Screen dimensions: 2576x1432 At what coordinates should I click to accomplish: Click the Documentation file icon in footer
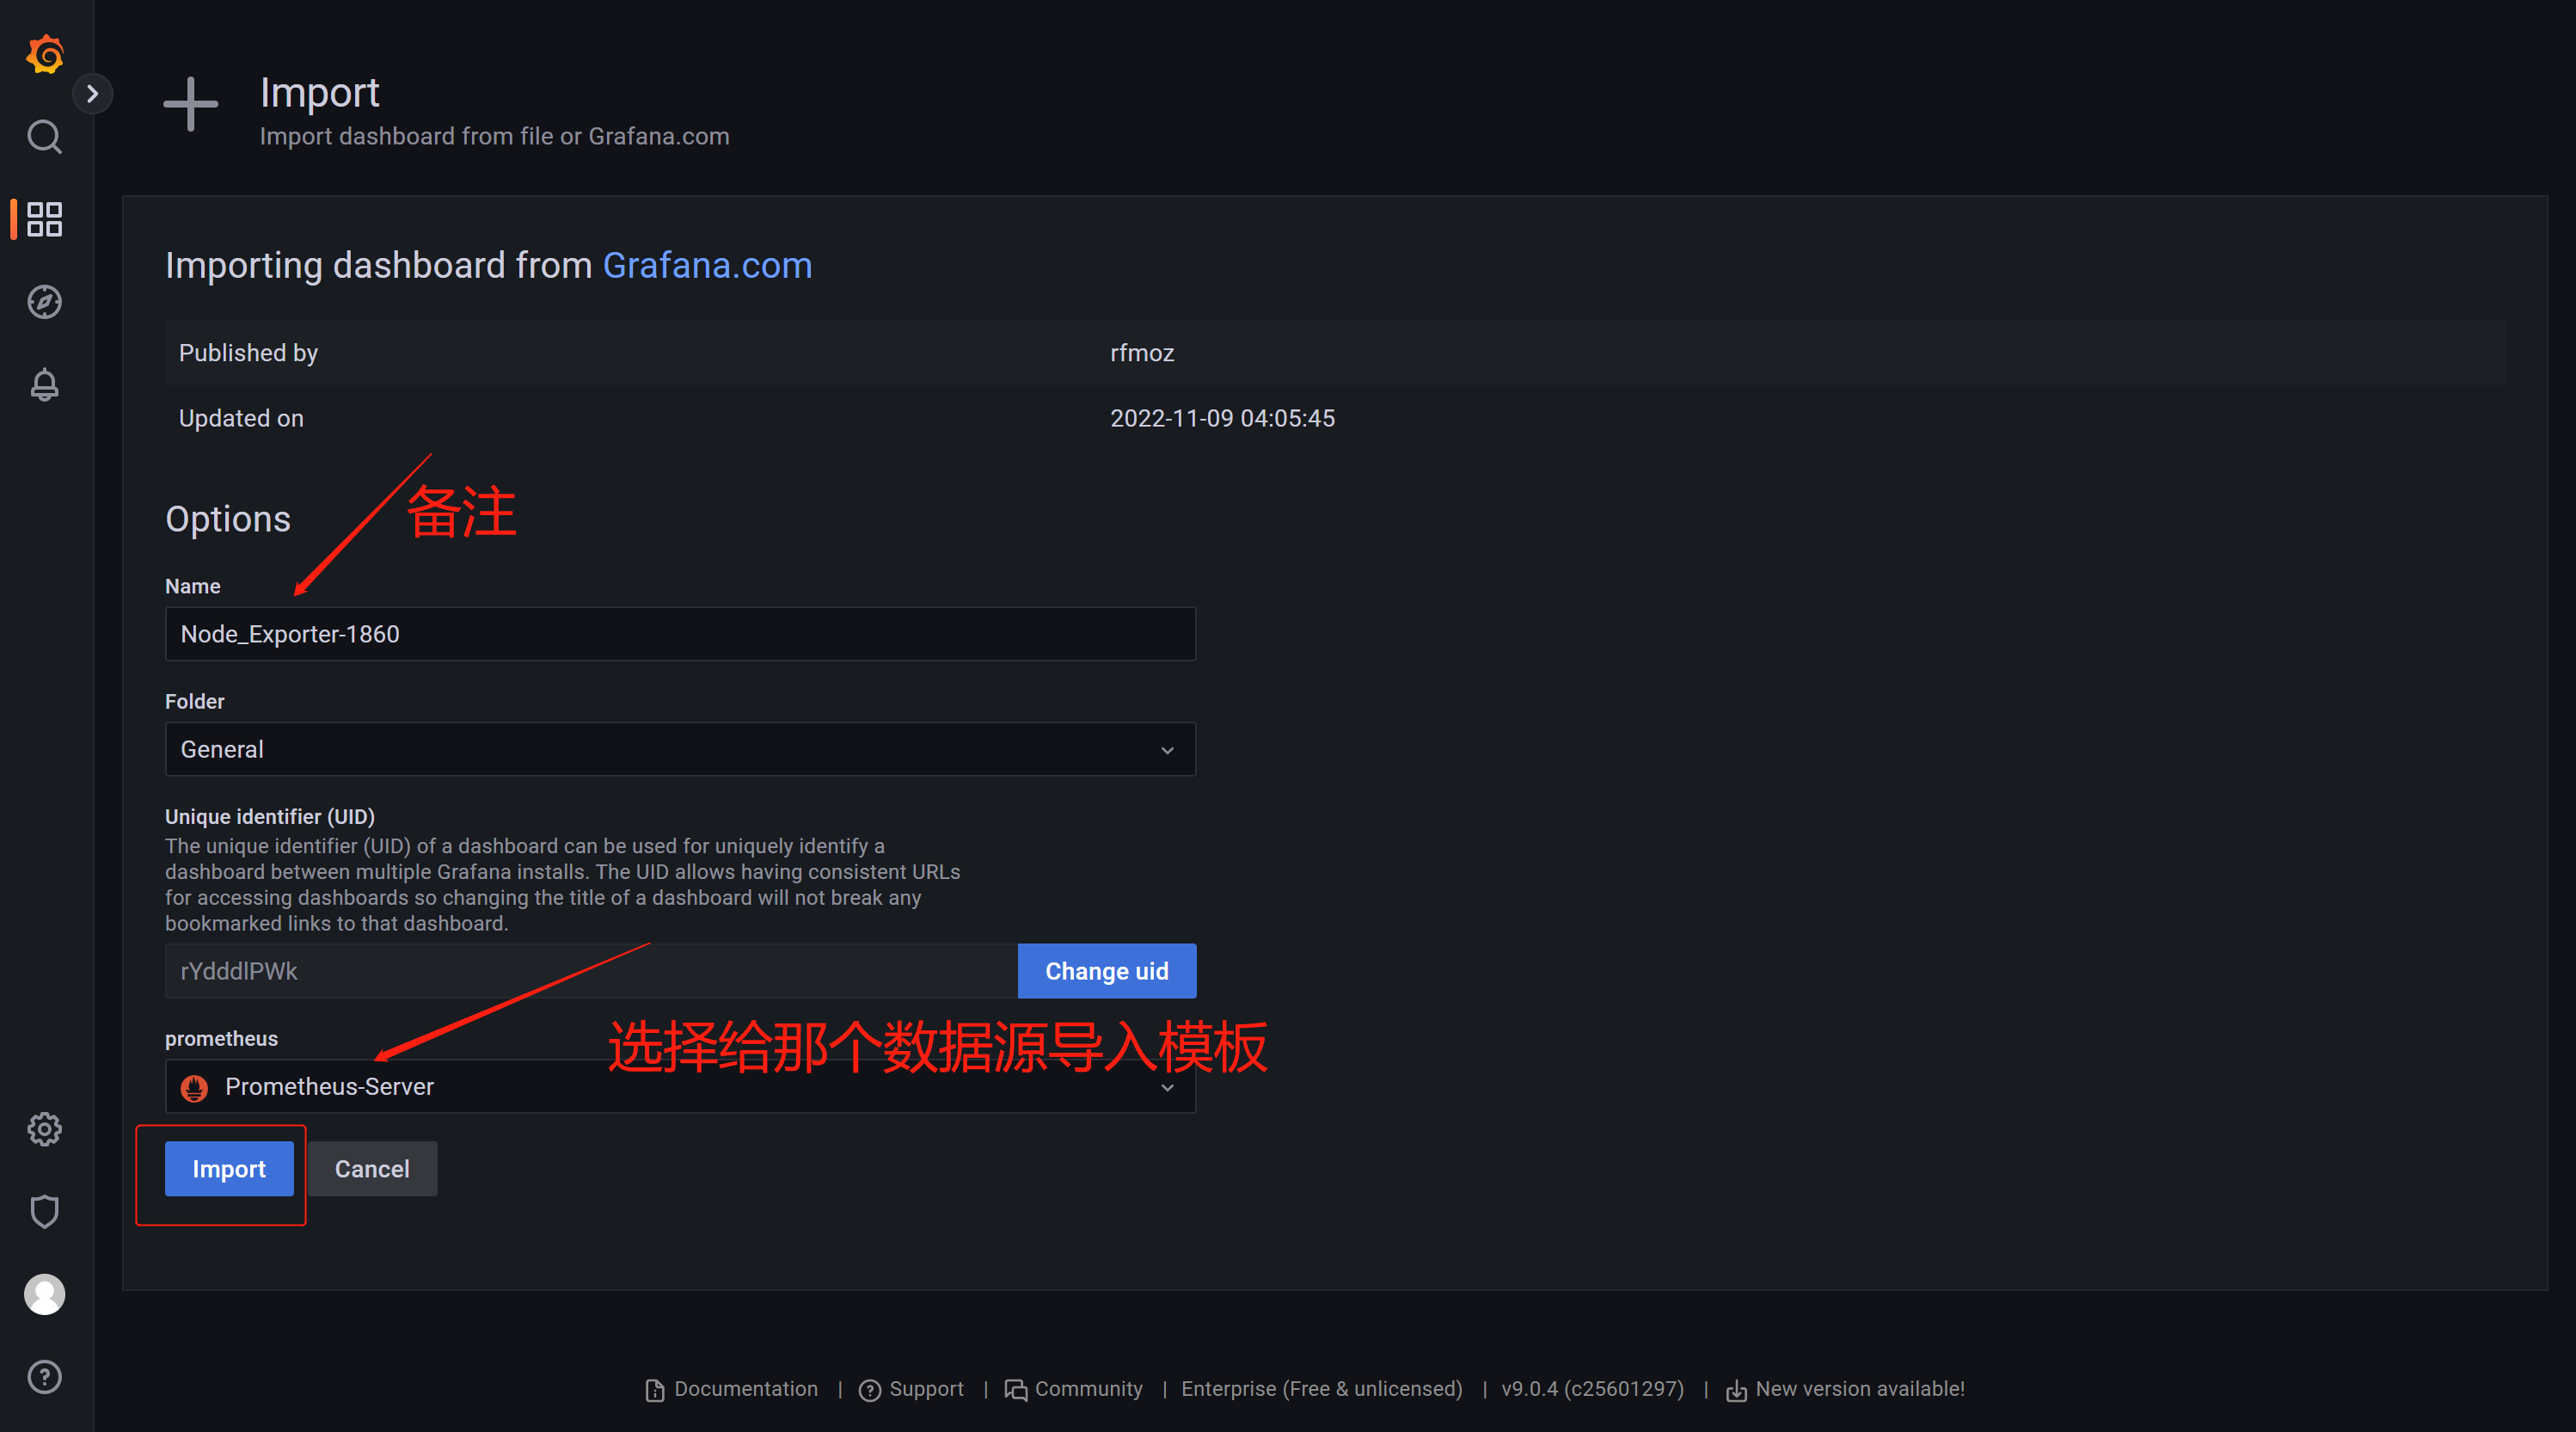[655, 1390]
